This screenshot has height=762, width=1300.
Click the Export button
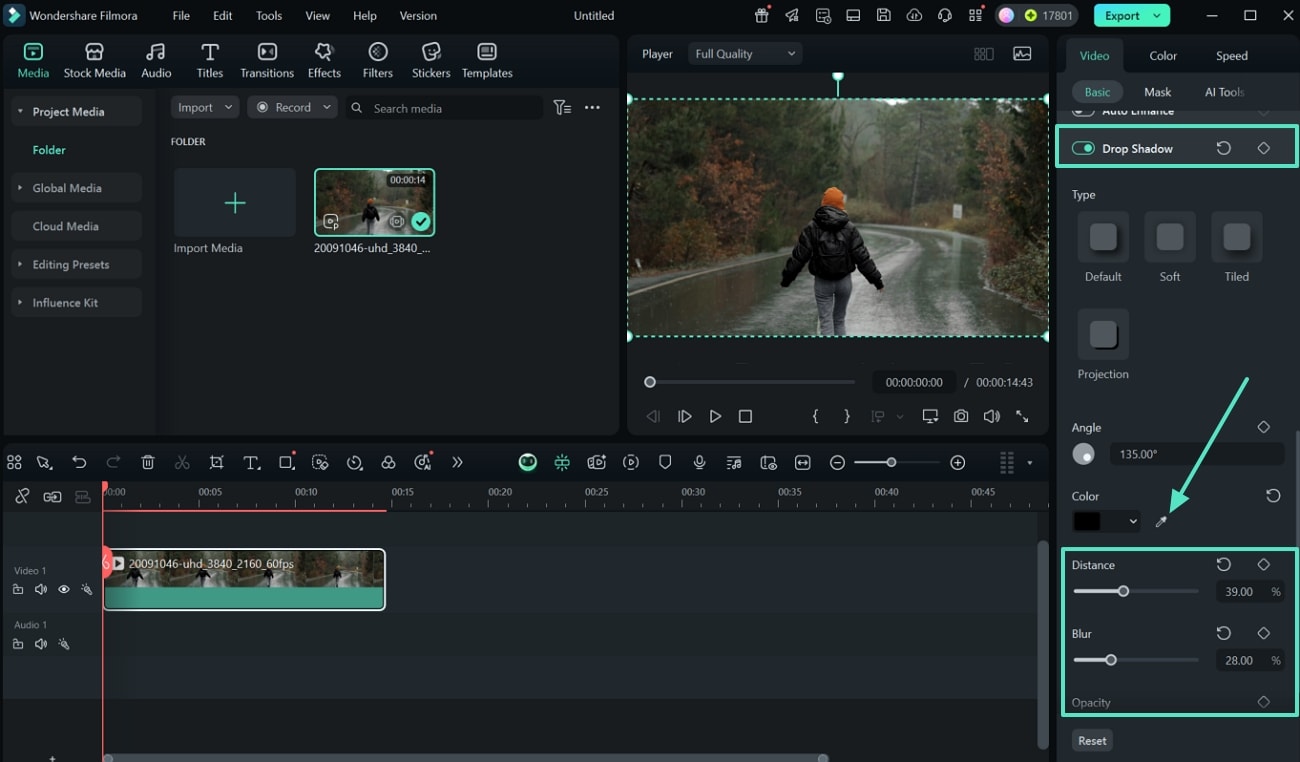point(1131,15)
